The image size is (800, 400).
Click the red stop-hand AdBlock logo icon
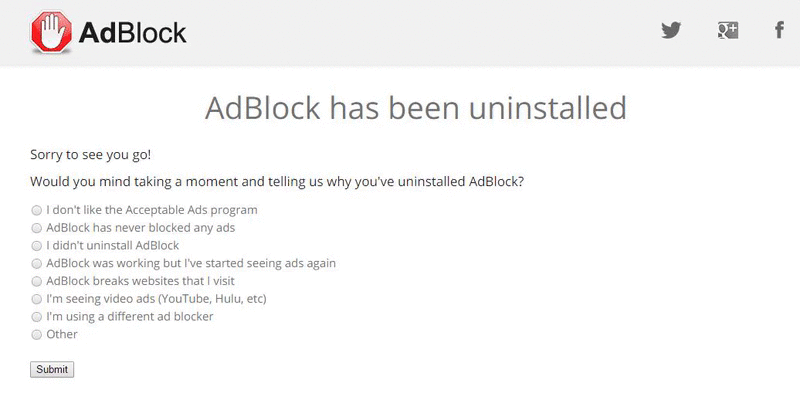point(52,32)
